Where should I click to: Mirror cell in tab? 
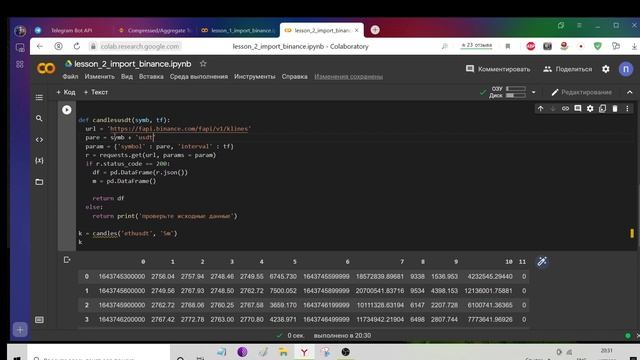[602, 109]
